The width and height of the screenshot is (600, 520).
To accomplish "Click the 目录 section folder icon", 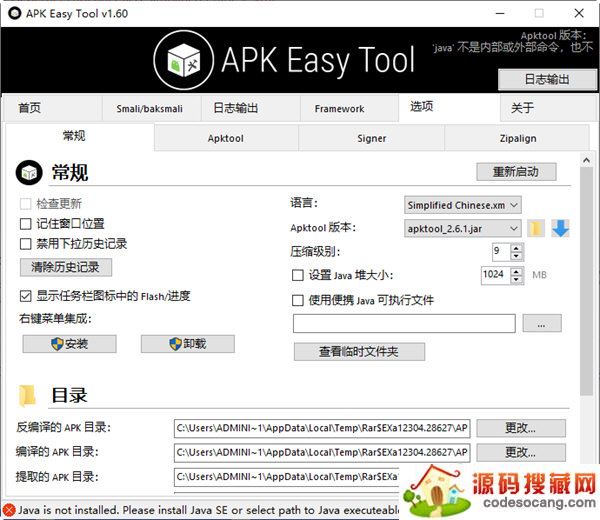I will coord(28,395).
